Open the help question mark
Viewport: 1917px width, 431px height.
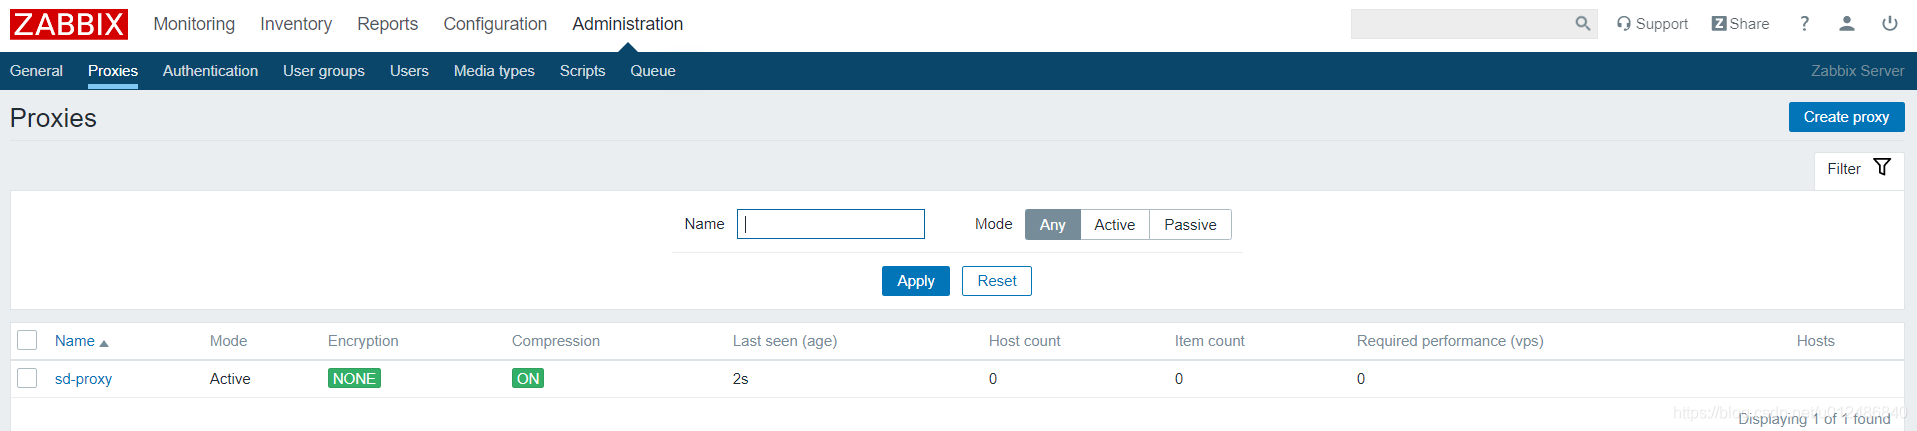1804,24
